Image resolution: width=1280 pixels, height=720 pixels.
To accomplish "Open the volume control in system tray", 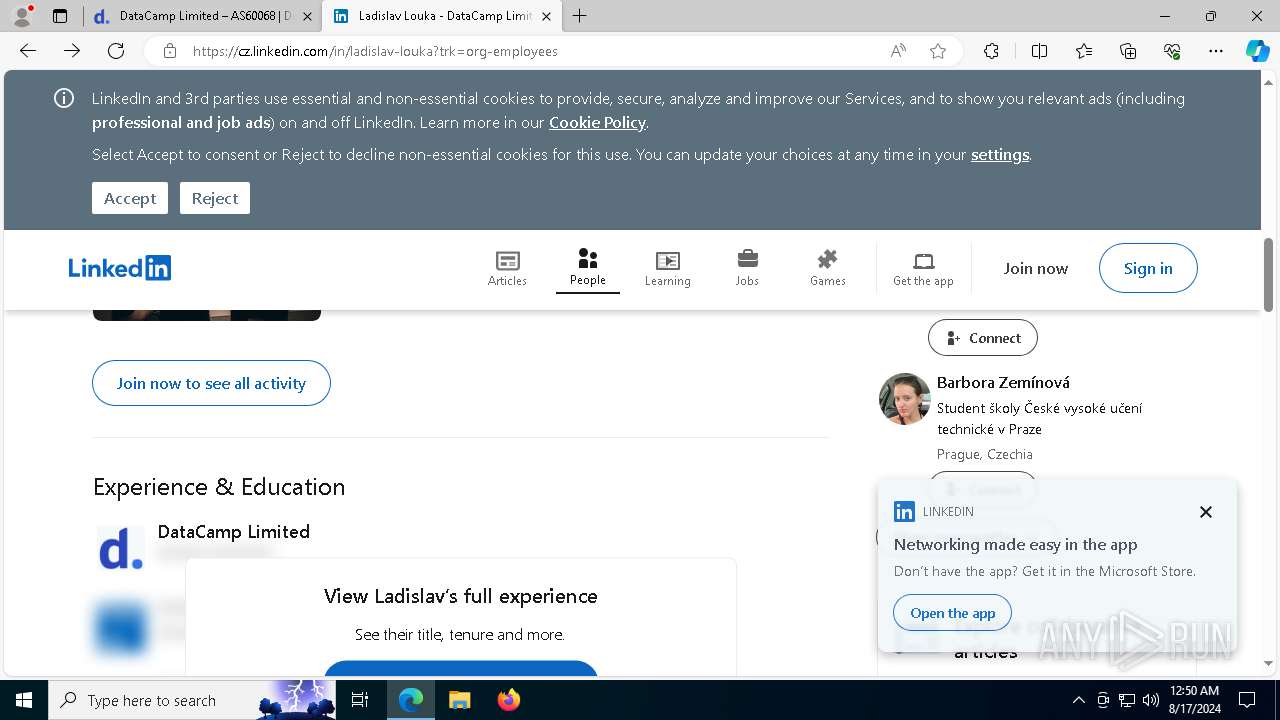I will click(x=1151, y=700).
